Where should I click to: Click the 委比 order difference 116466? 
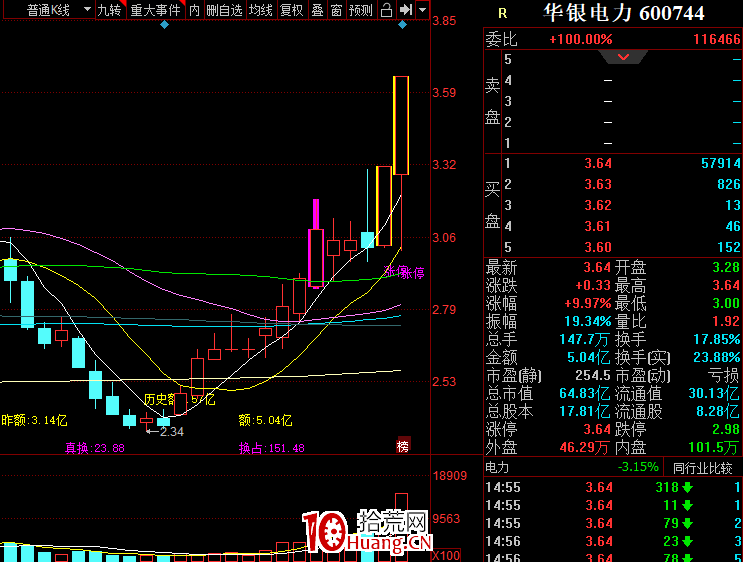tap(716, 39)
